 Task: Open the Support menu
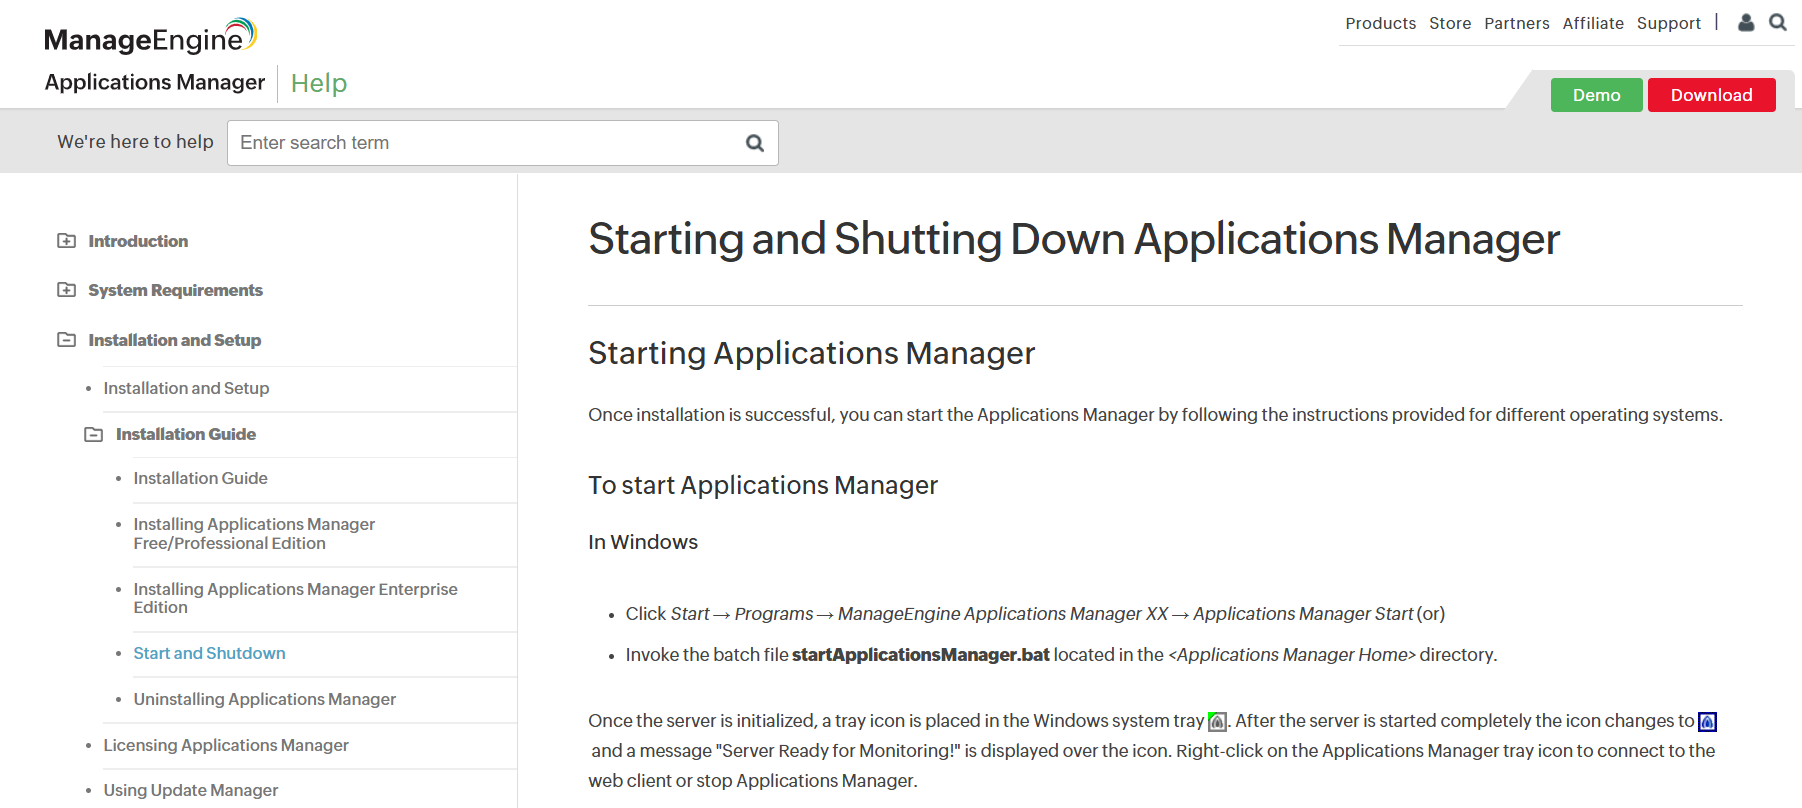point(1668,23)
